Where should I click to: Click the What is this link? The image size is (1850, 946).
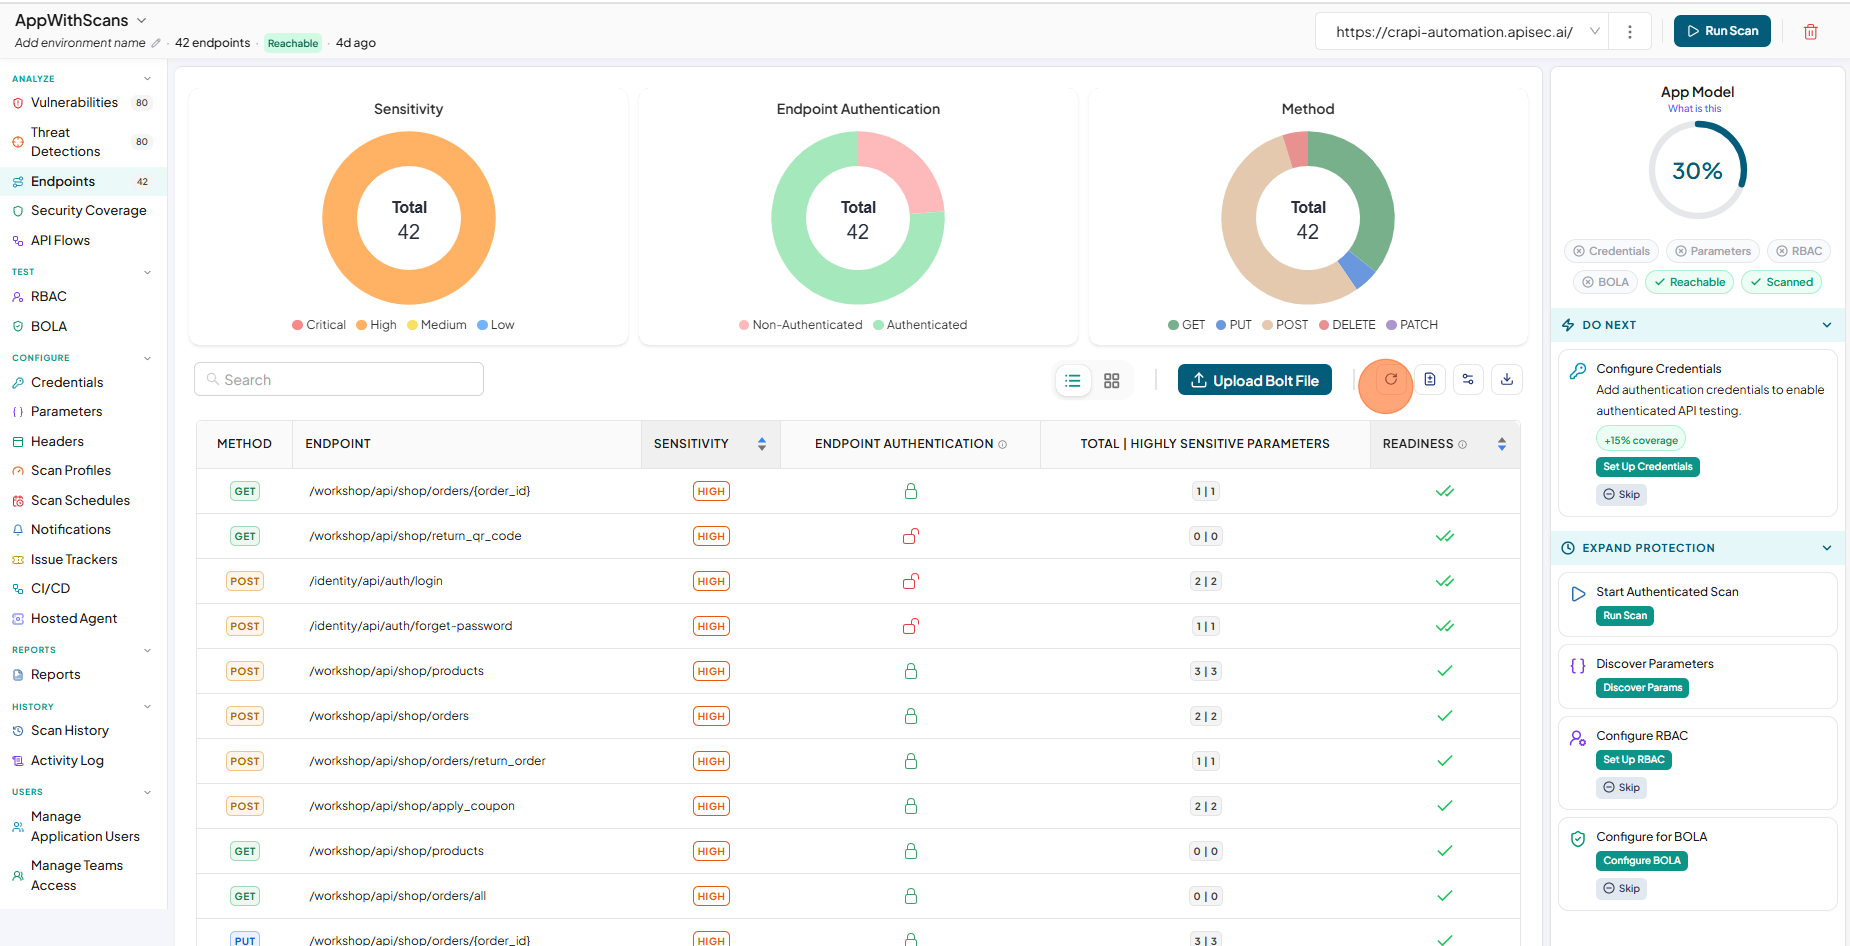click(x=1694, y=109)
